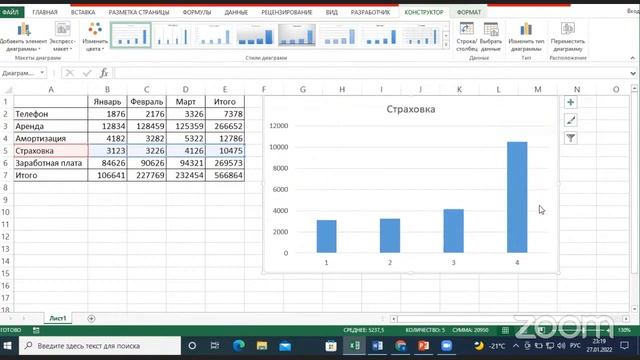Select the Январь header cell
The width and height of the screenshot is (640, 360).
click(107, 102)
